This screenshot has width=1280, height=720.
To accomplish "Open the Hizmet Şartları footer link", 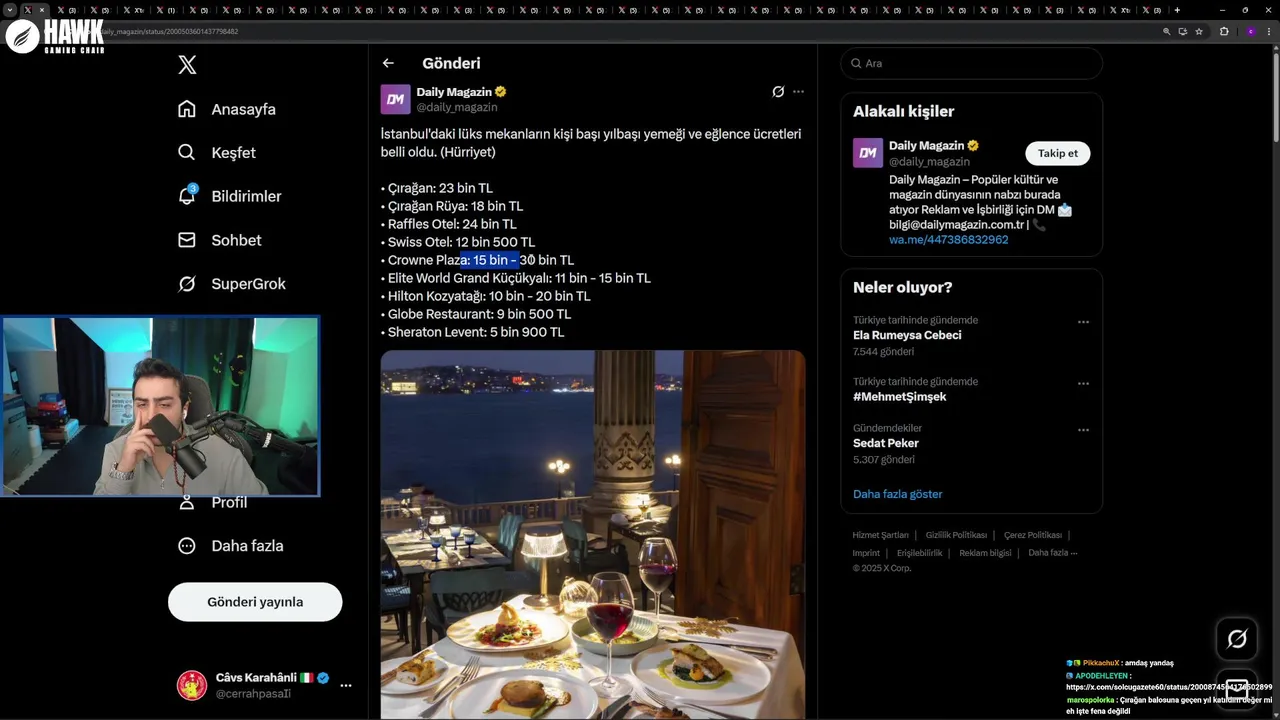I will [x=880, y=535].
